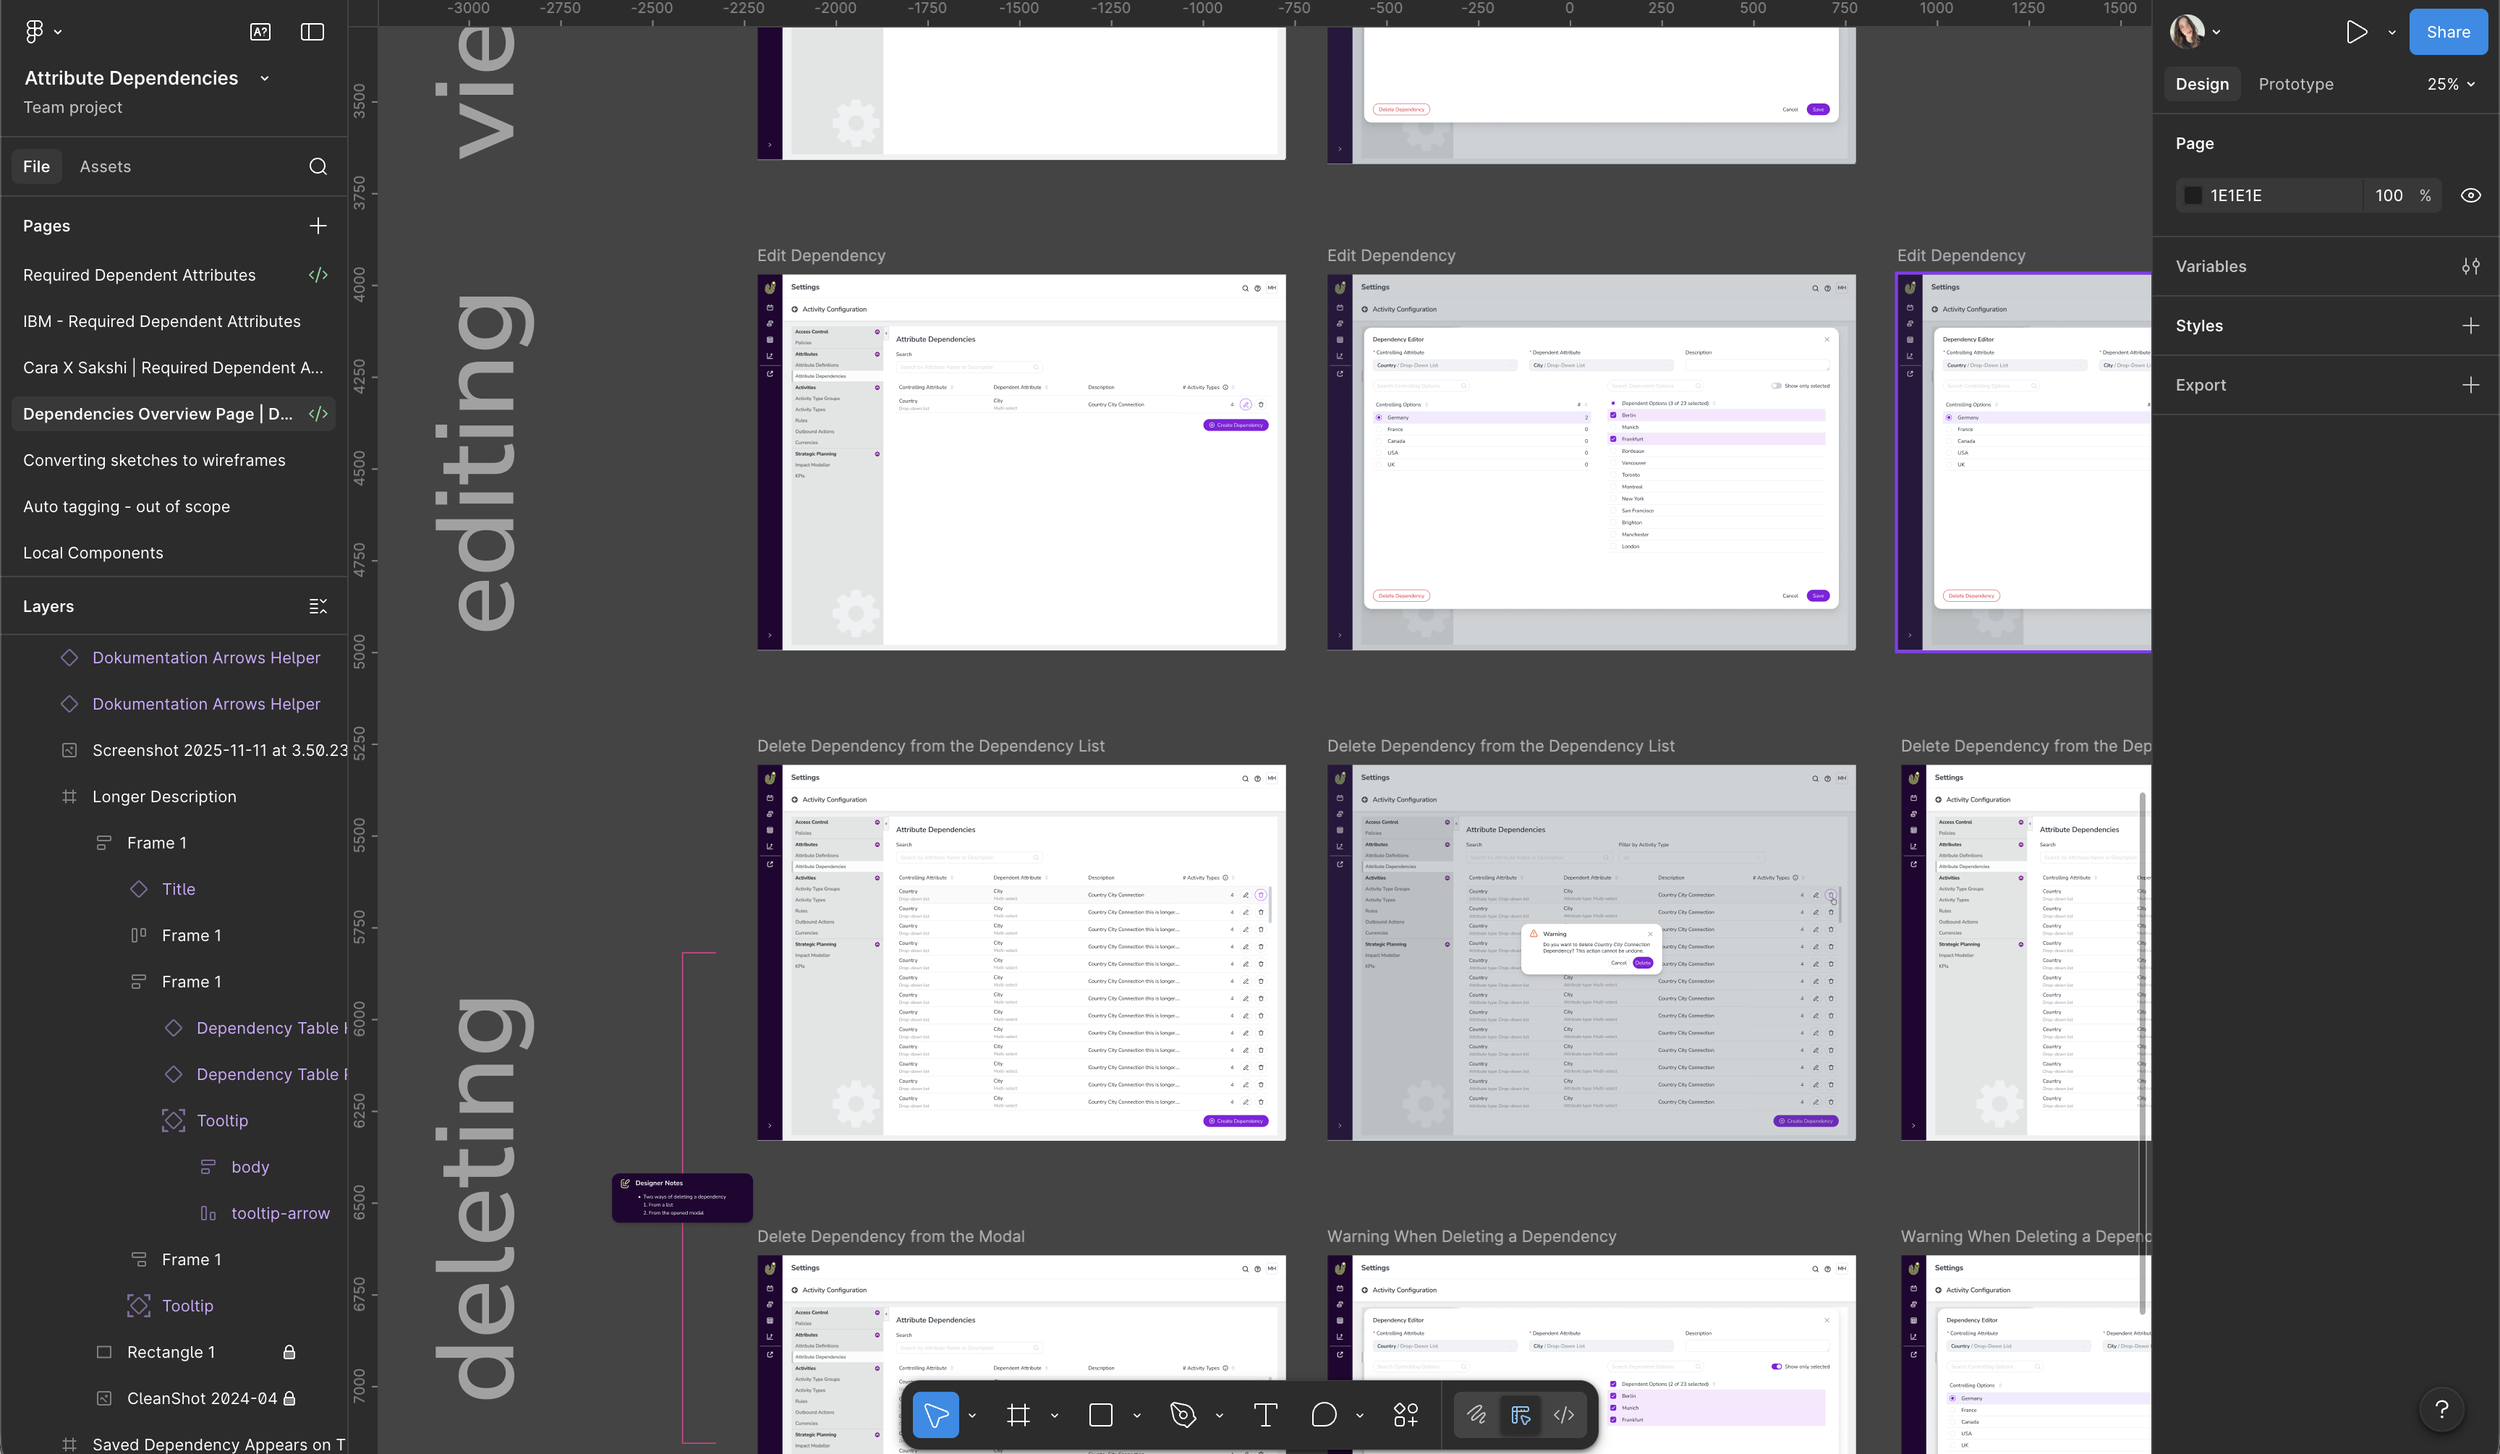The width and height of the screenshot is (2500, 1454).
Task: Click the 1E1E1E page color swatch
Action: point(2193,196)
